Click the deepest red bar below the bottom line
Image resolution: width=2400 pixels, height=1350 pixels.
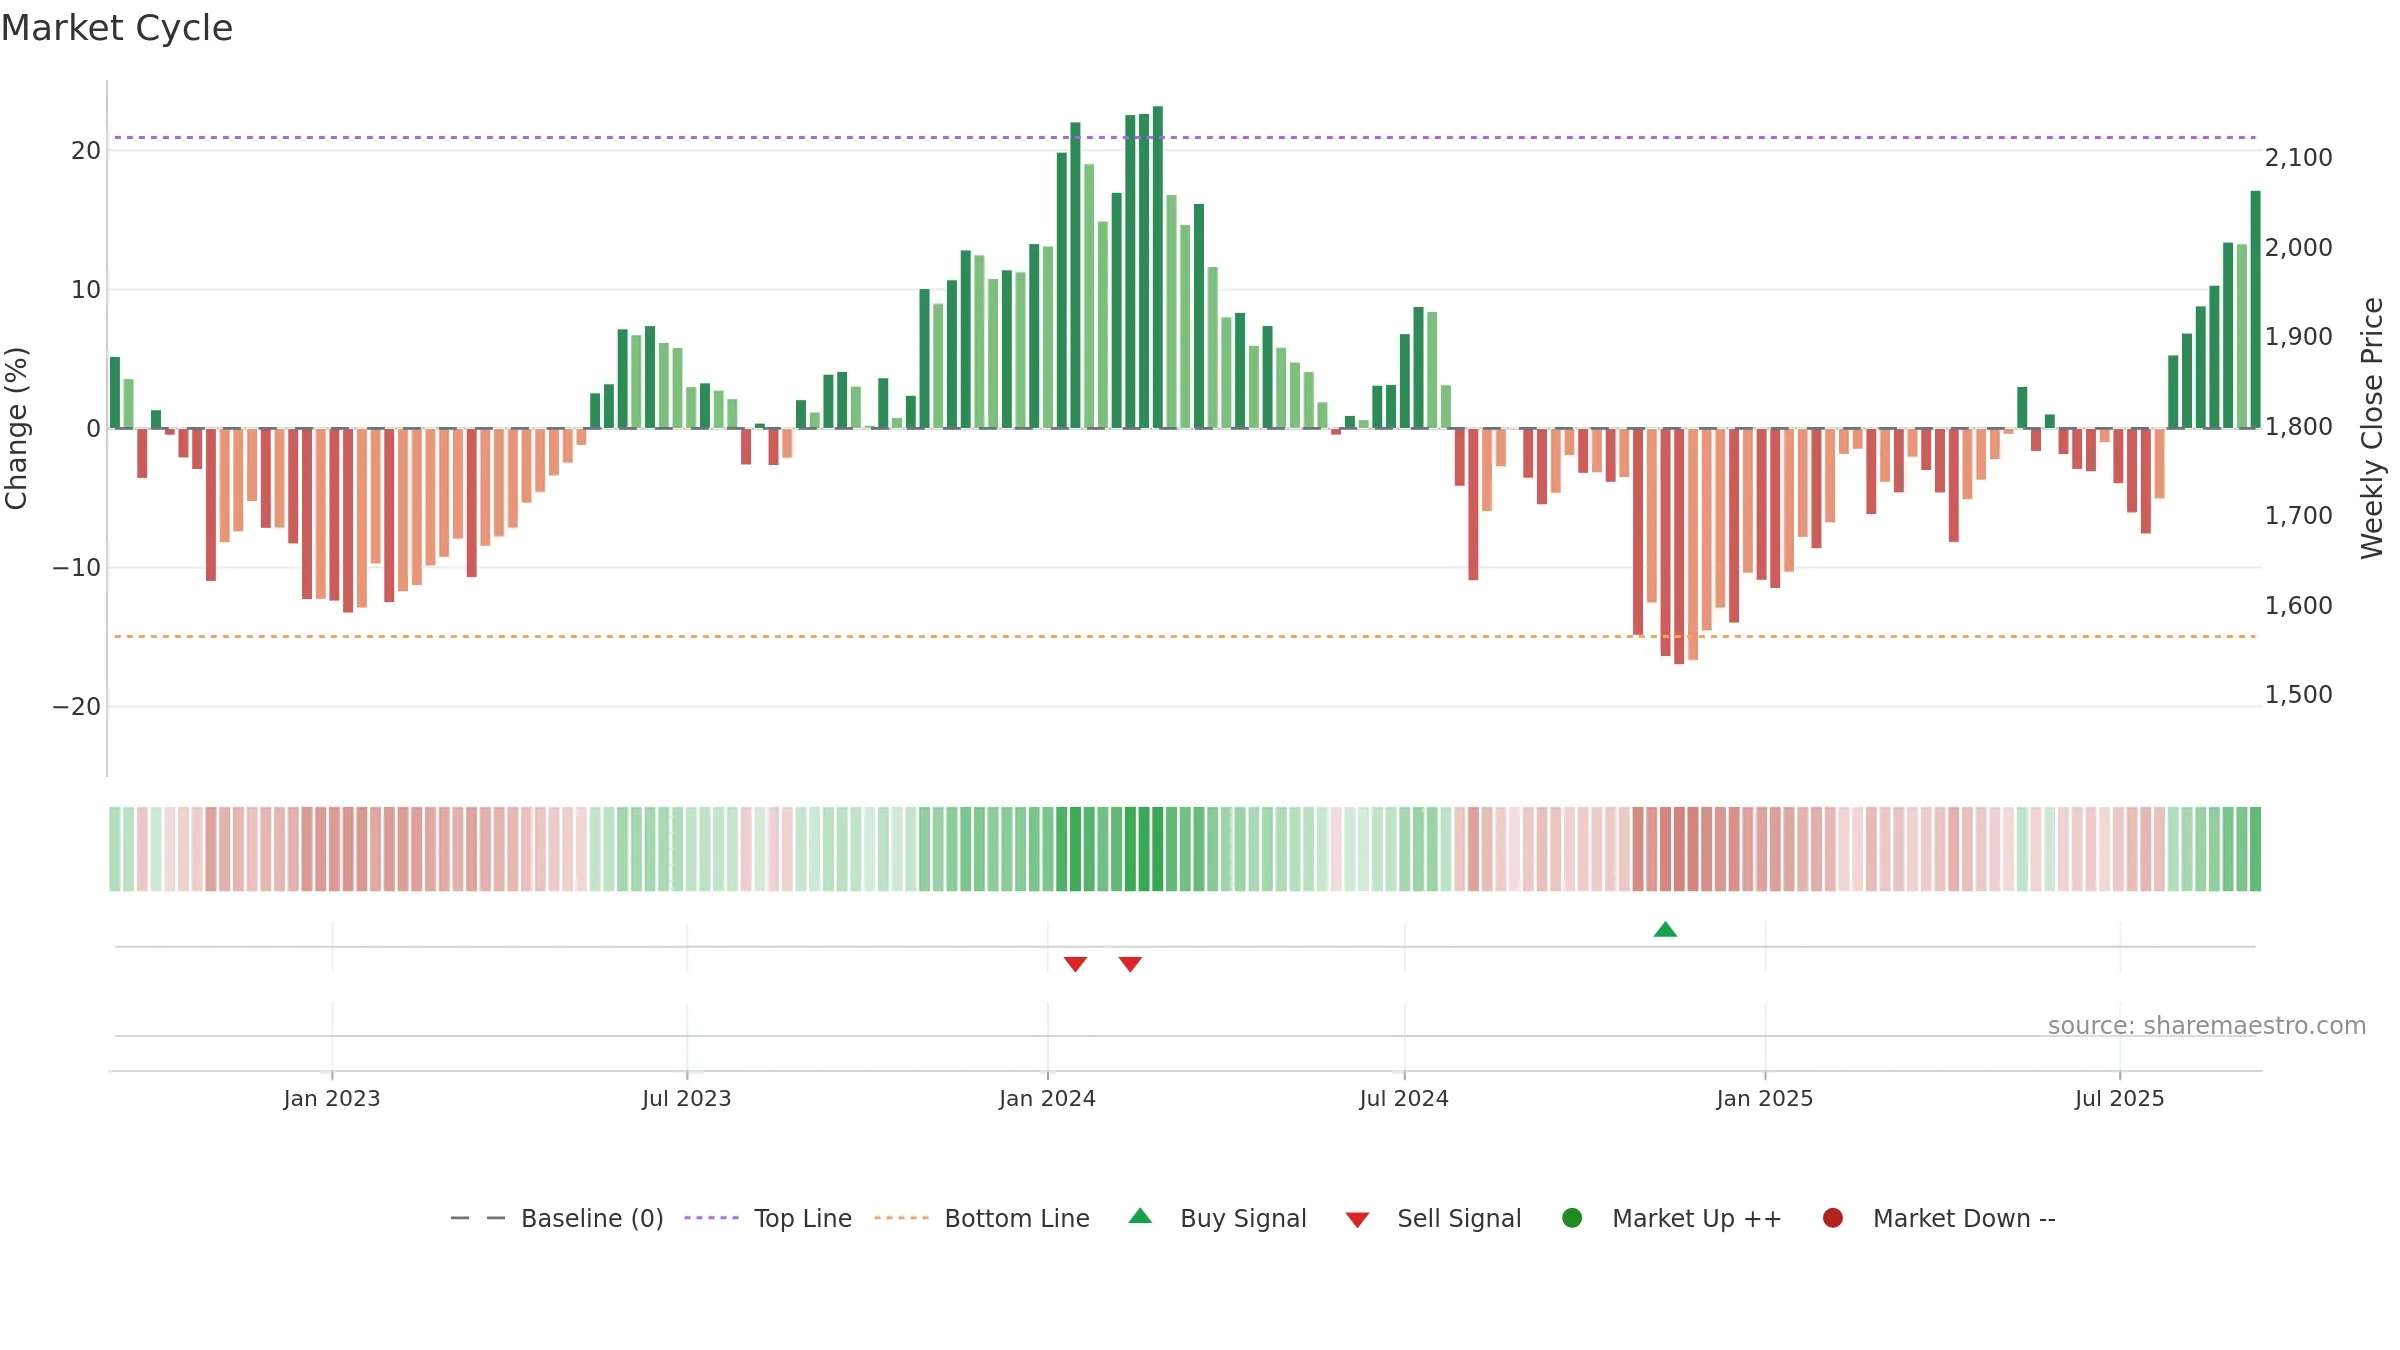1679,546
